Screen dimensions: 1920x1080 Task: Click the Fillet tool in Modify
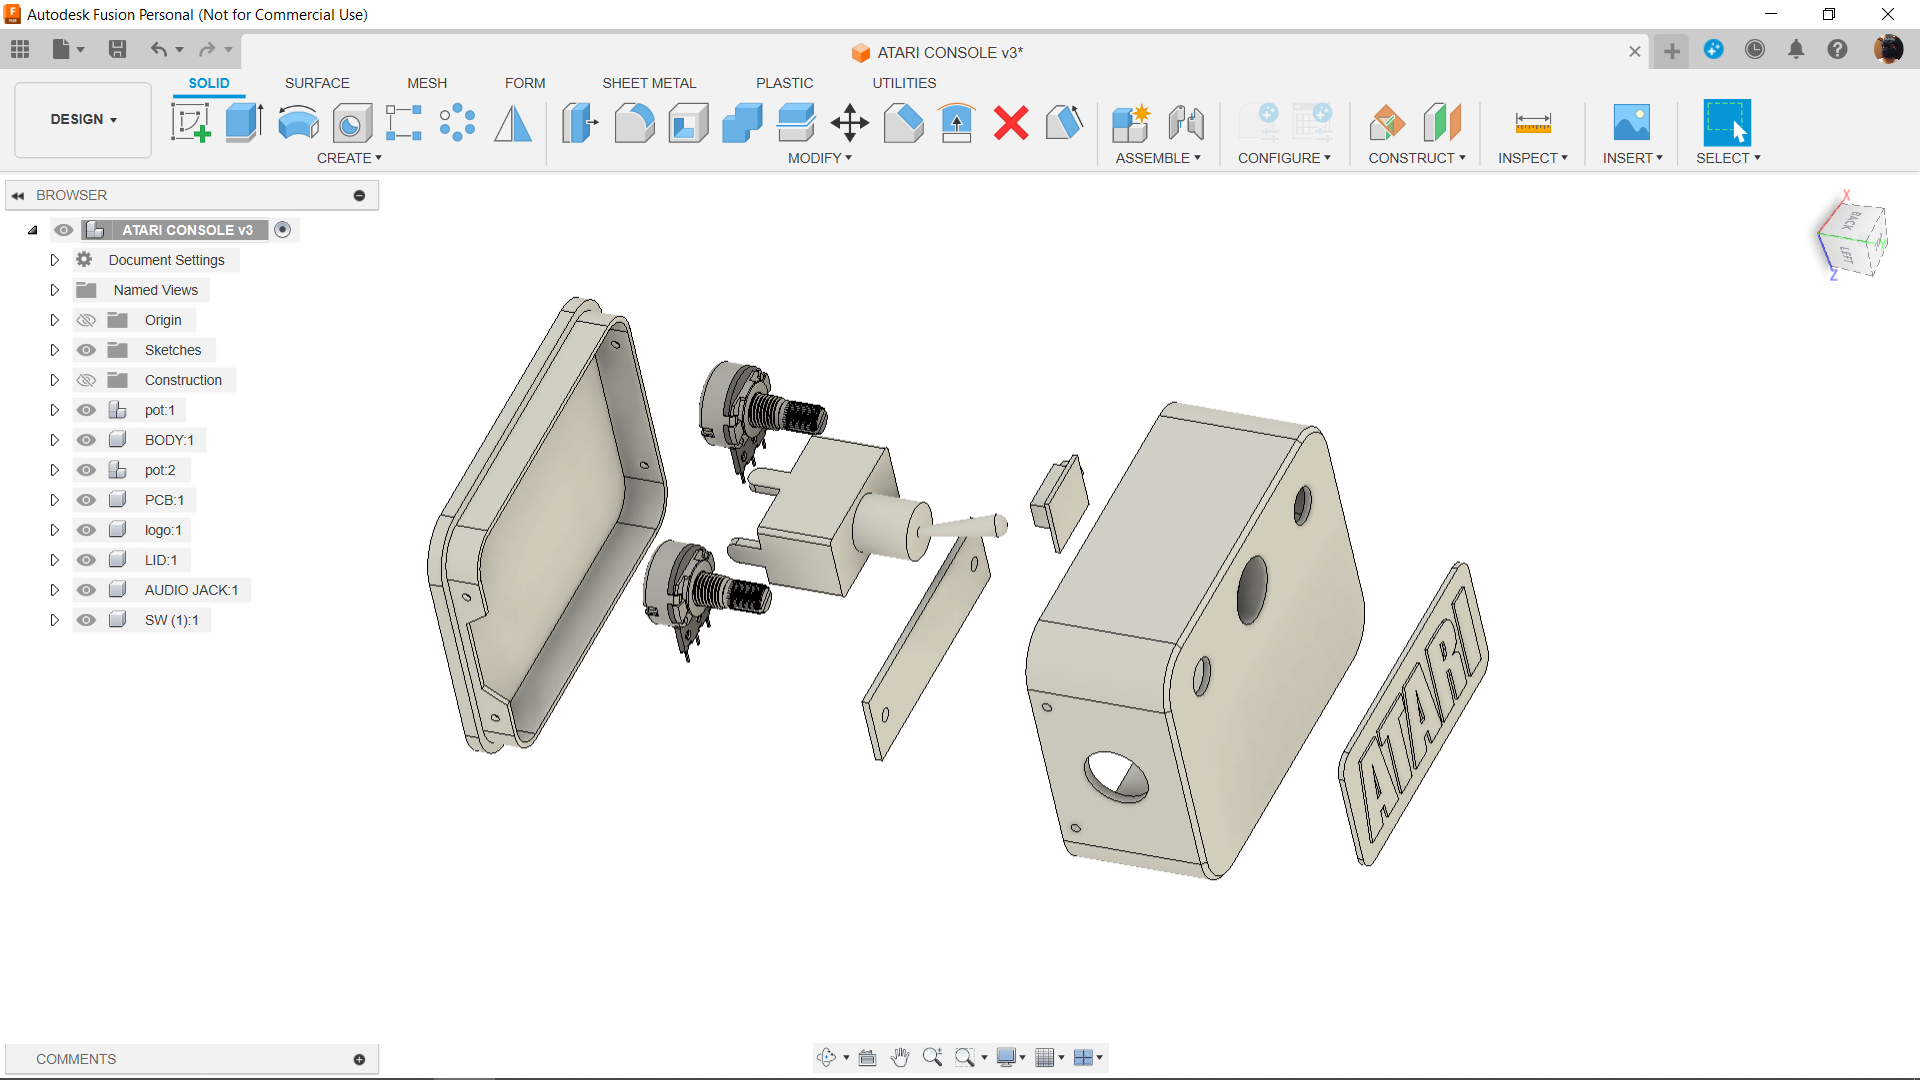634,123
